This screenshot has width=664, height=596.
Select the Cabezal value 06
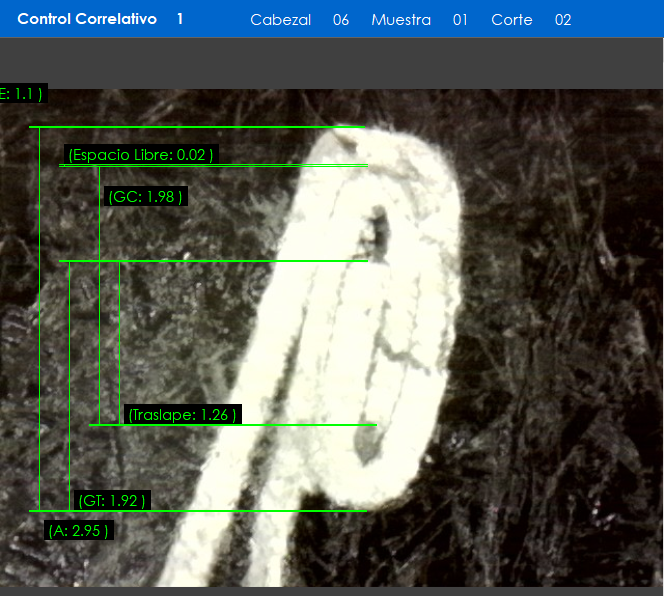point(341,20)
